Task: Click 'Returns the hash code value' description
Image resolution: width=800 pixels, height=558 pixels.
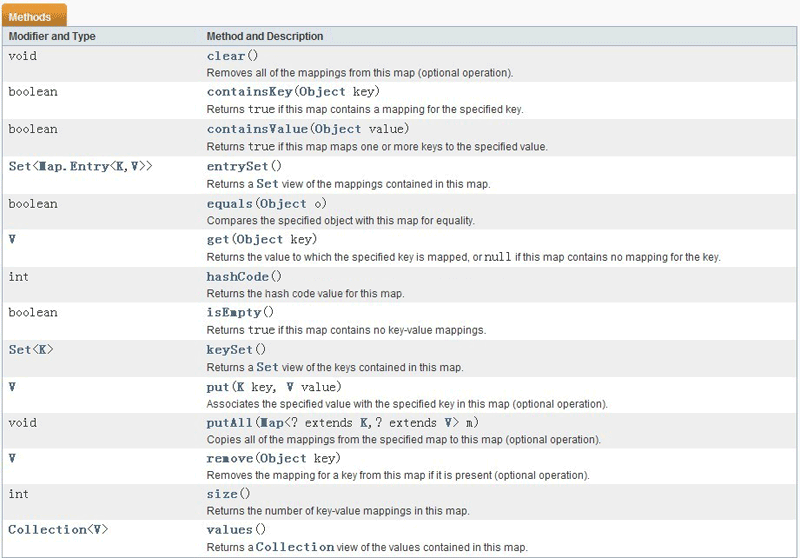Action: [305, 294]
